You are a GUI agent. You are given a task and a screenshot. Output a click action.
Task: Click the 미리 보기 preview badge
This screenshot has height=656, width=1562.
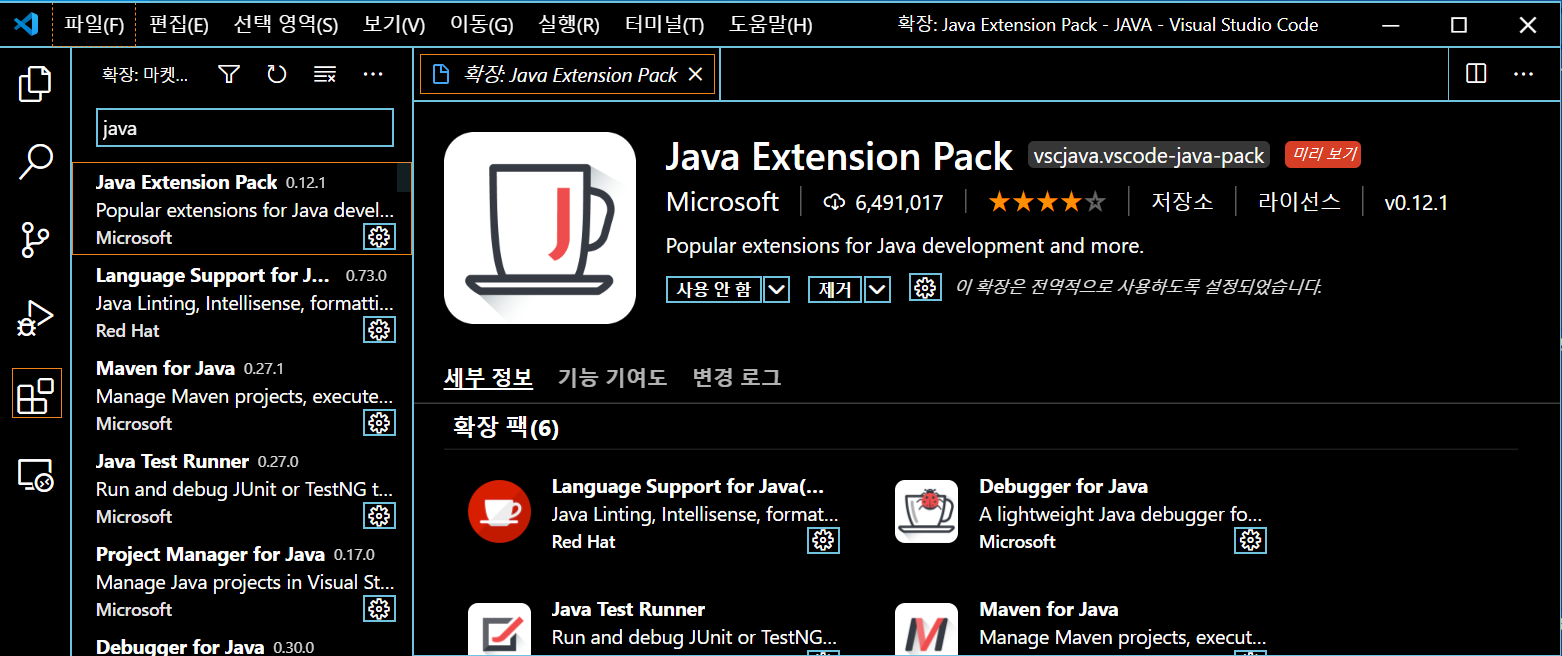pyautogui.click(x=1323, y=154)
